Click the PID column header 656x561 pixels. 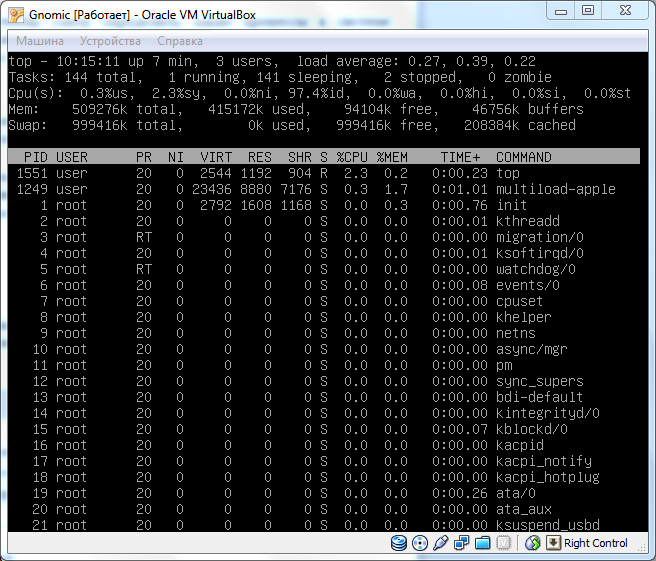tap(36, 157)
